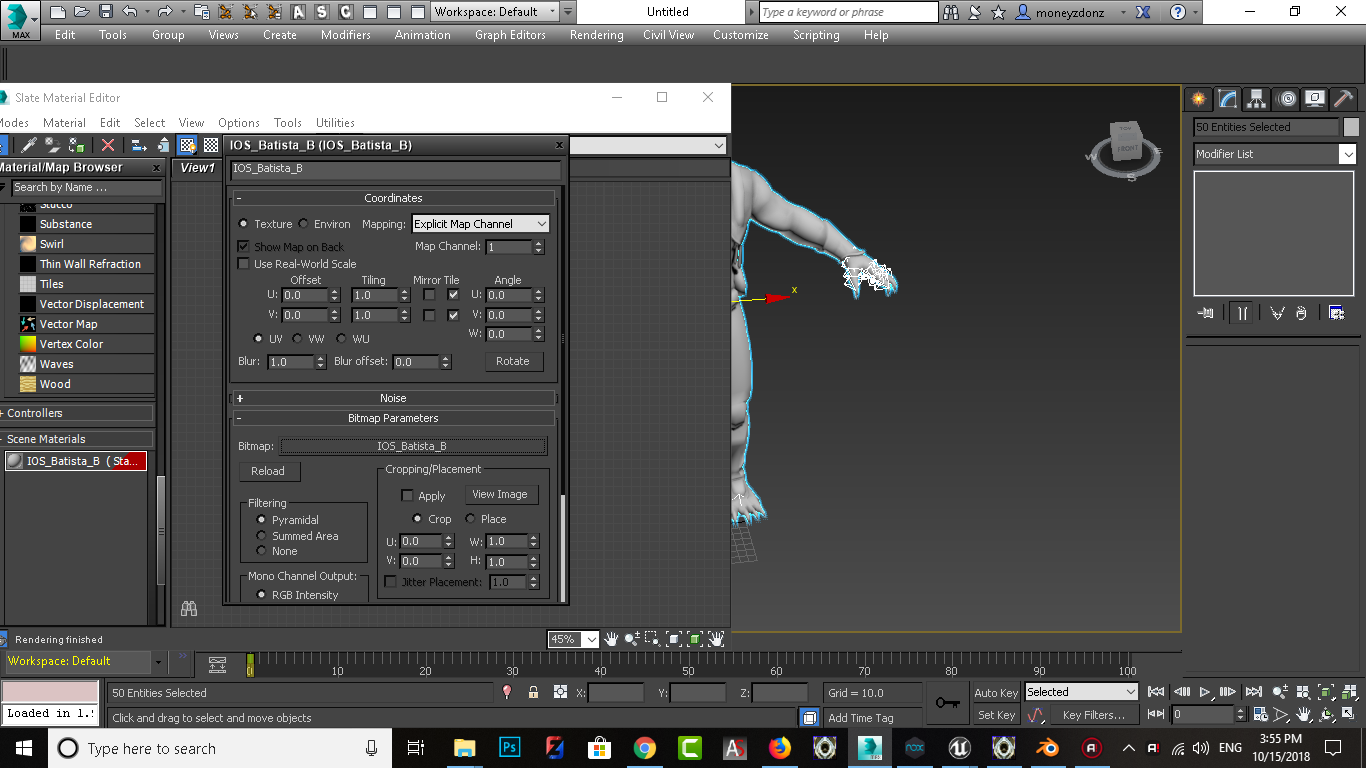Click the View Image button
The height and width of the screenshot is (768, 1366).
[500, 495]
